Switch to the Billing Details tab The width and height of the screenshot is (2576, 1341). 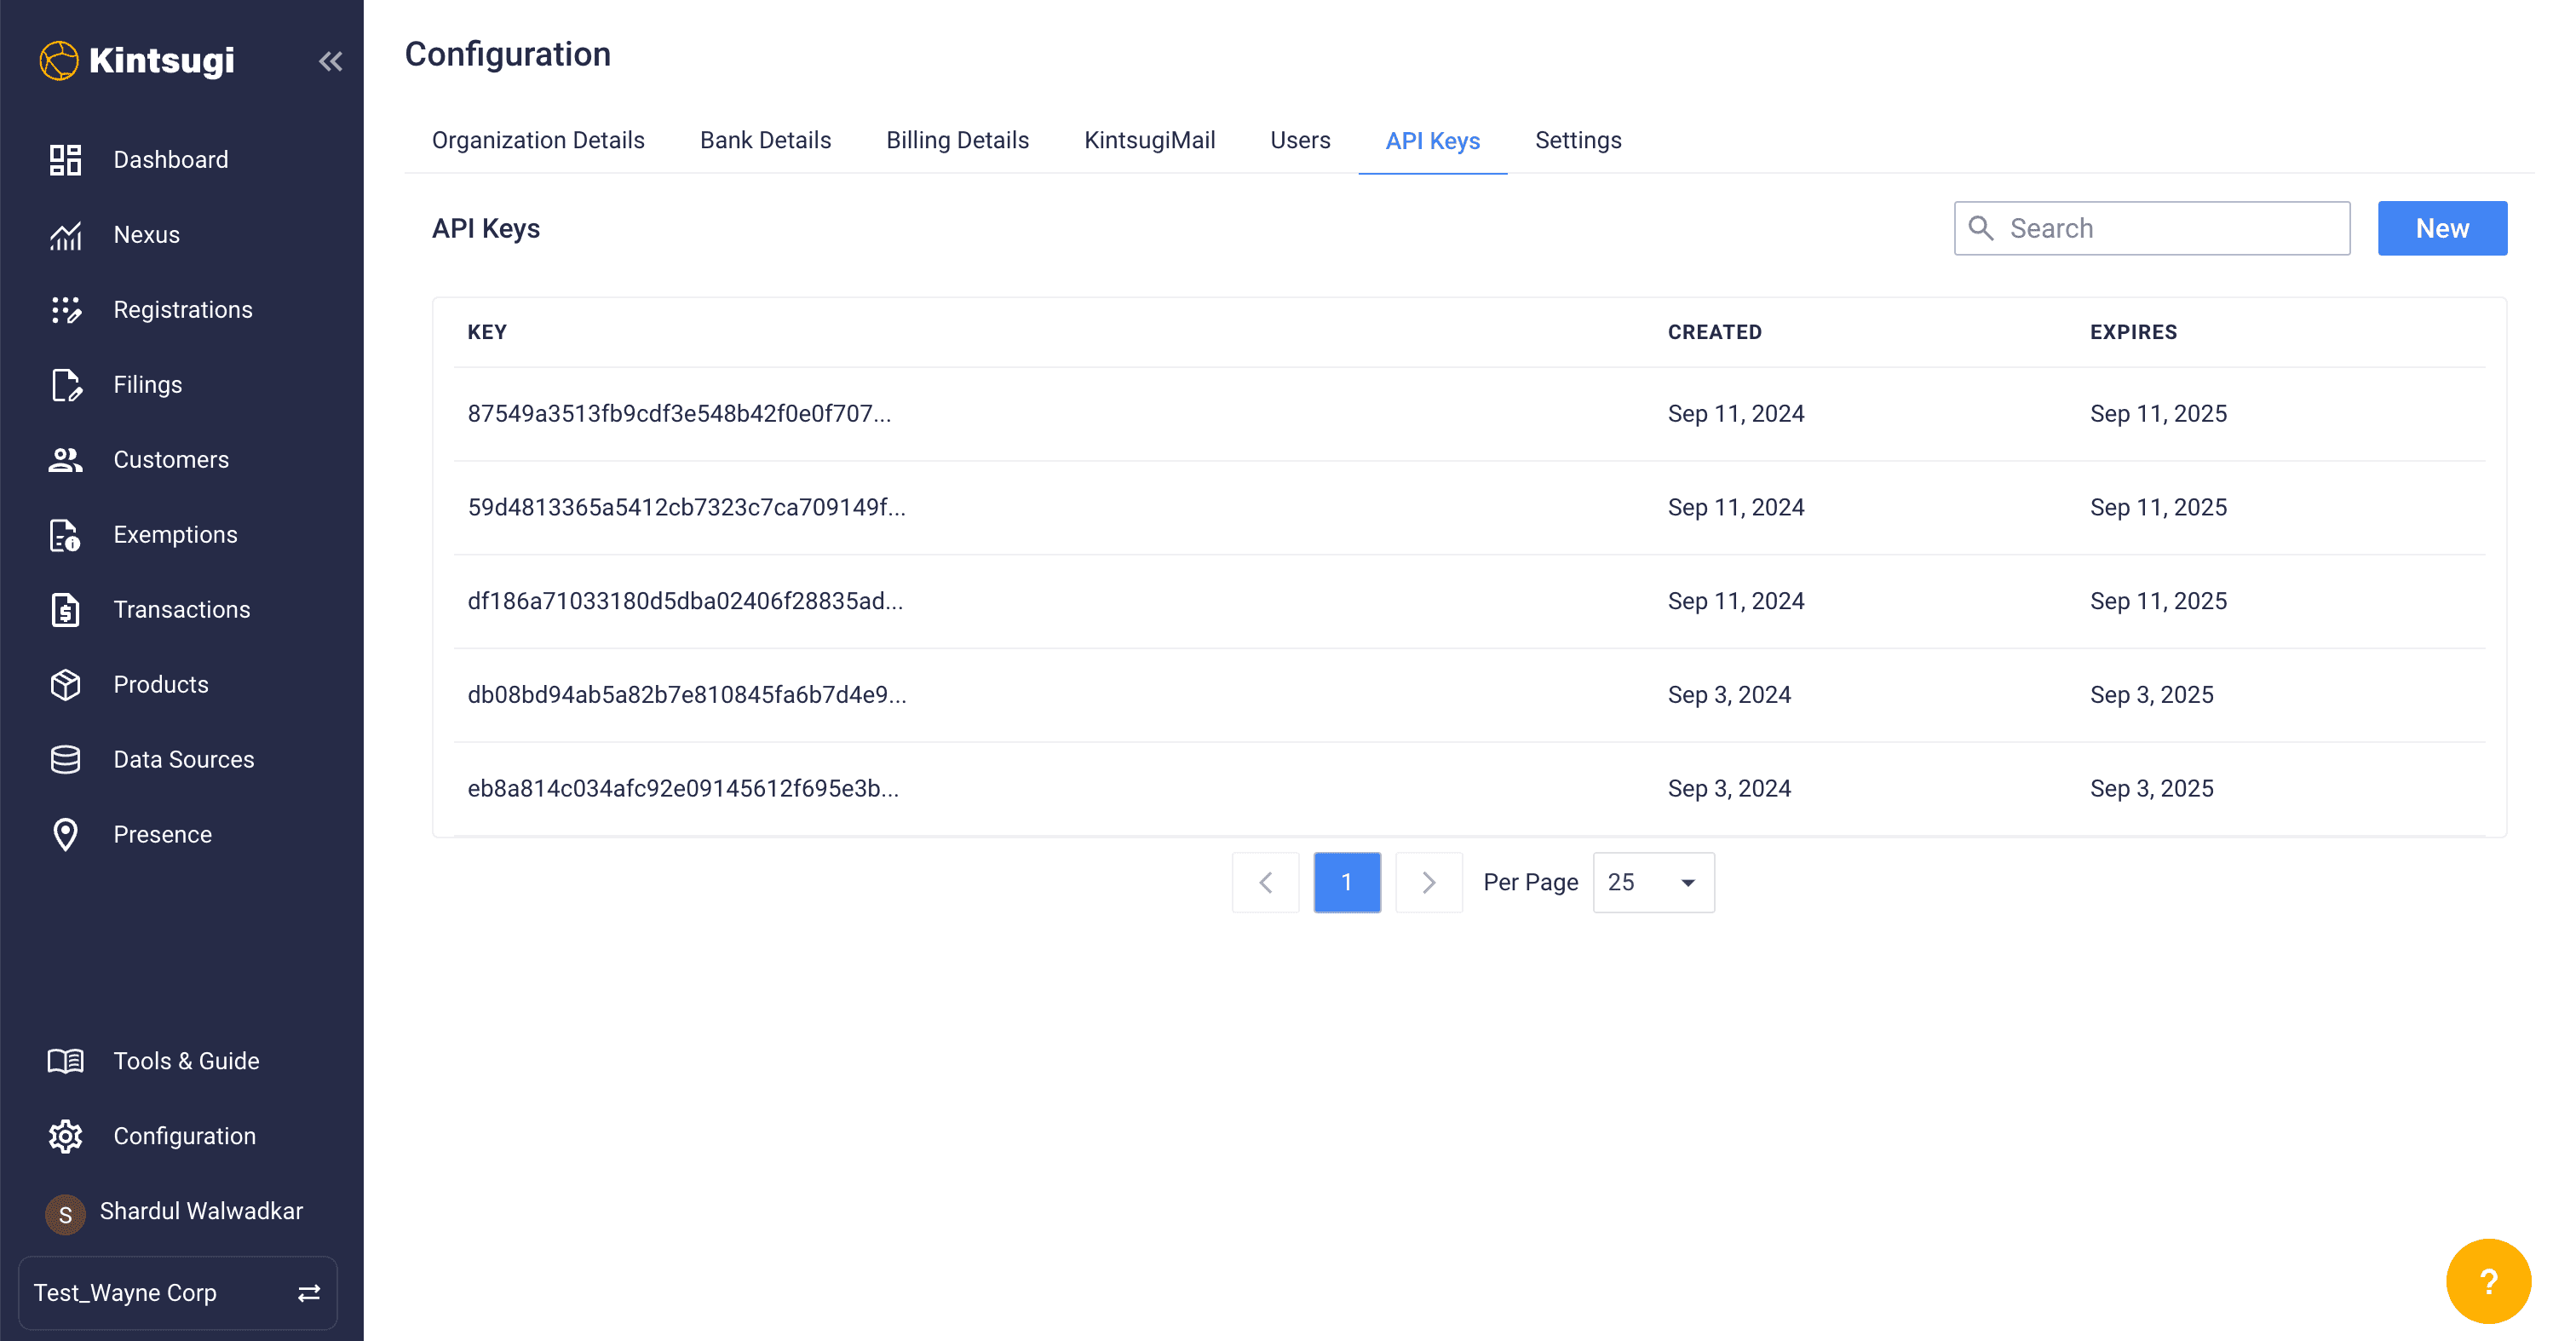tap(957, 140)
